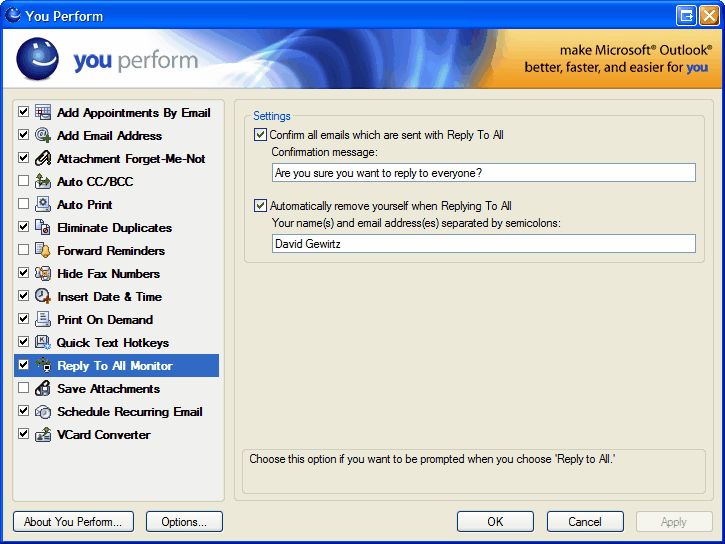Click the VCard Converter icon
Viewport: 725px width, 544px height.
(x=43, y=435)
